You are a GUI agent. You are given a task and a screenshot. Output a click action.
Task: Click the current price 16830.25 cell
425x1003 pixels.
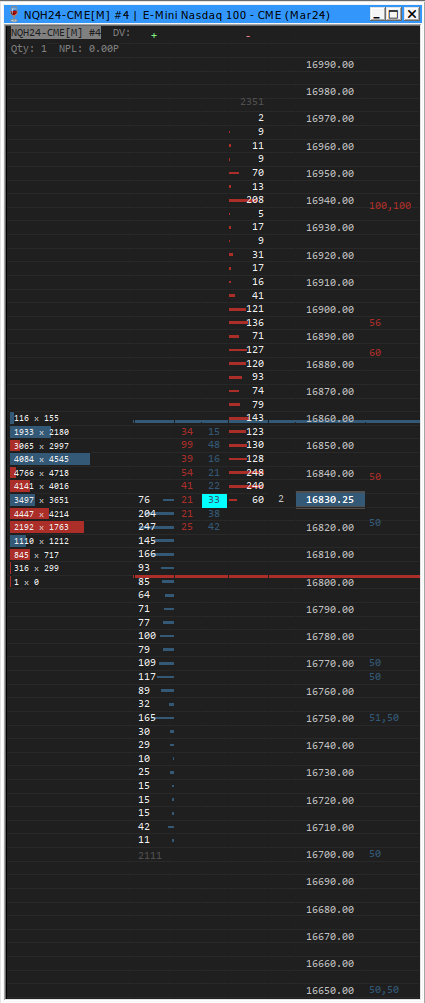pos(330,500)
